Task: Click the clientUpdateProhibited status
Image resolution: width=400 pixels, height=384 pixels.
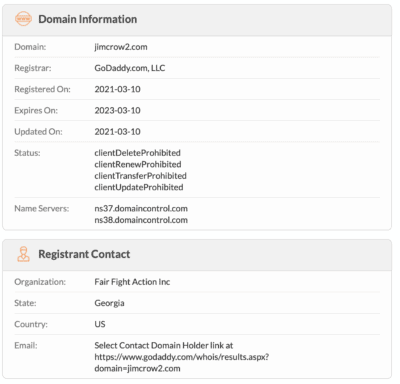Action: (x=139, y=187)
